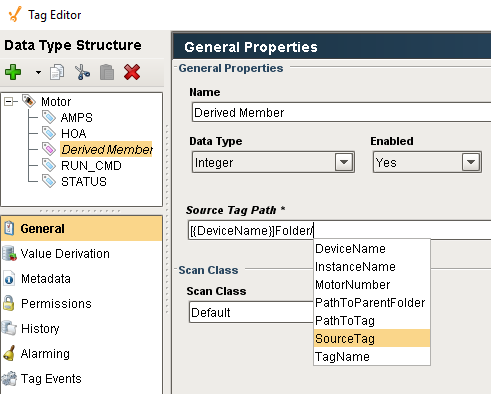Choose PathToTag from parameter list
This screenshot has width=491, height=394.
click(x=372, y=321)
